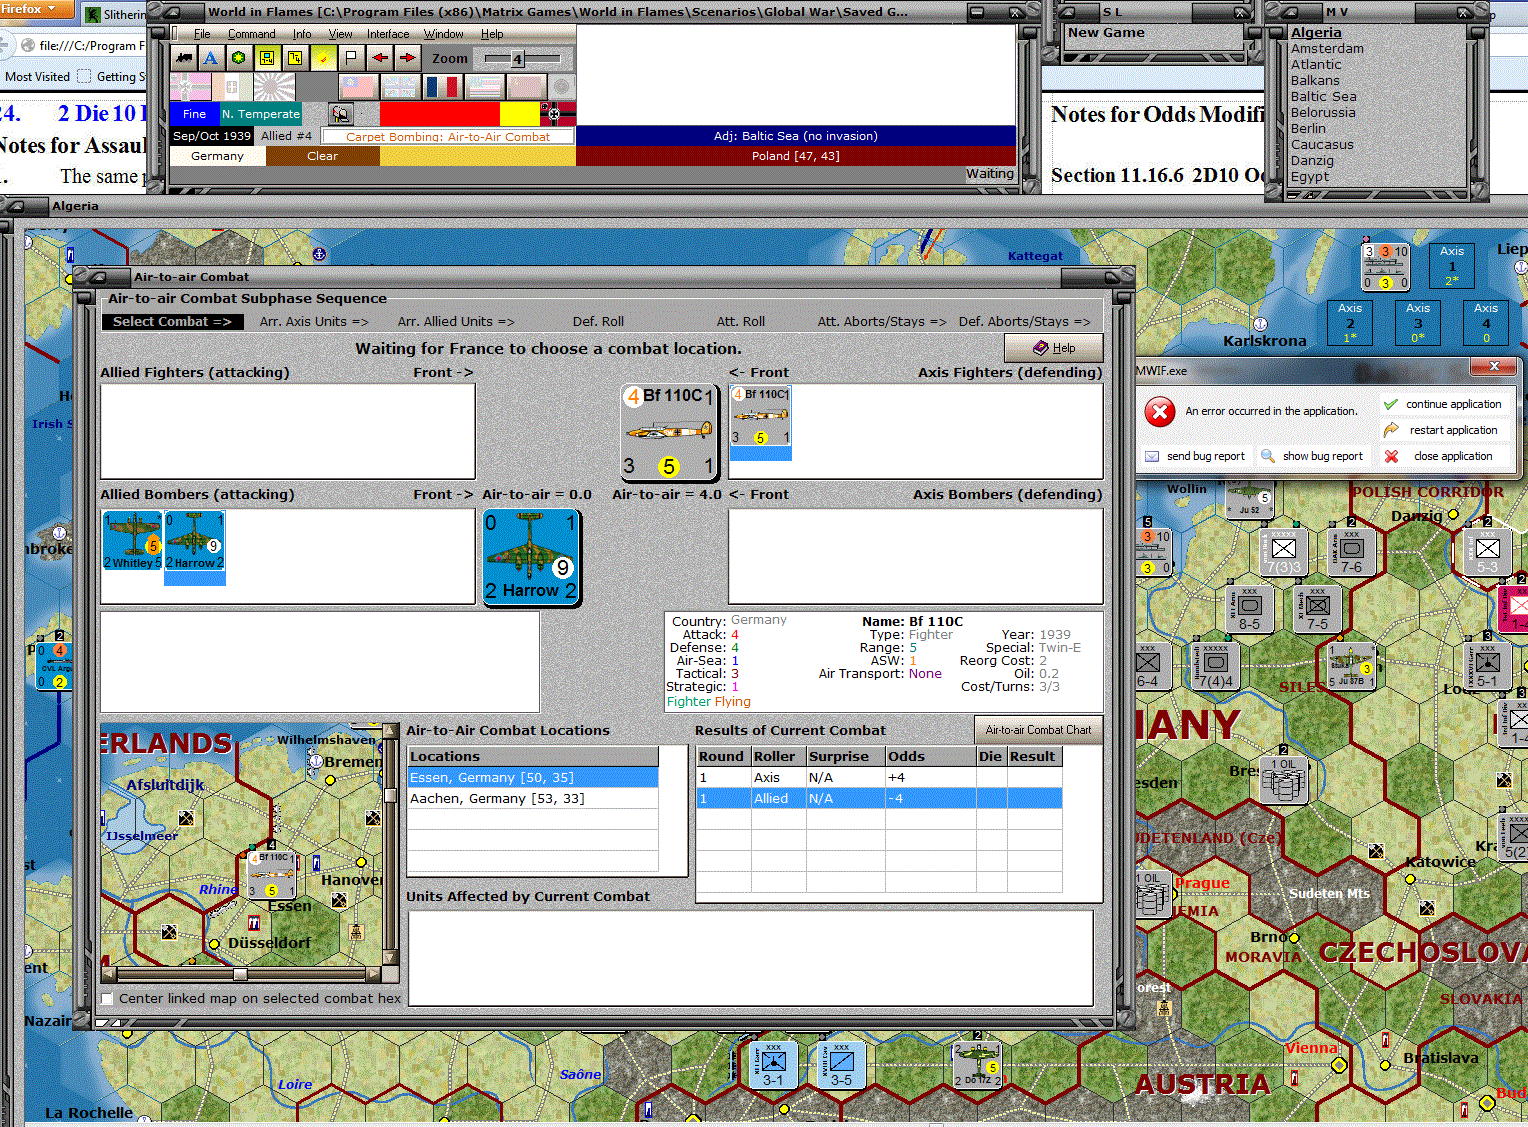Open the Info menu
This screenshot has width=1528, height=1127.
[x=302, y=34]
